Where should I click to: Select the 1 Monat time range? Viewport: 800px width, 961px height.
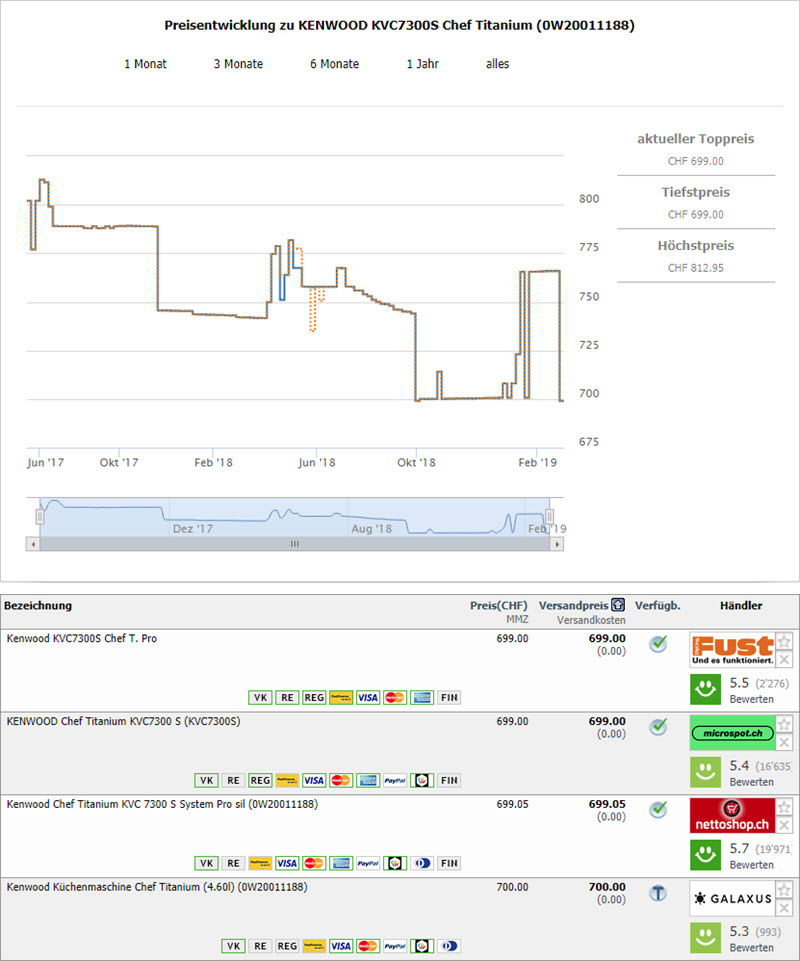[x=145, y=64]
